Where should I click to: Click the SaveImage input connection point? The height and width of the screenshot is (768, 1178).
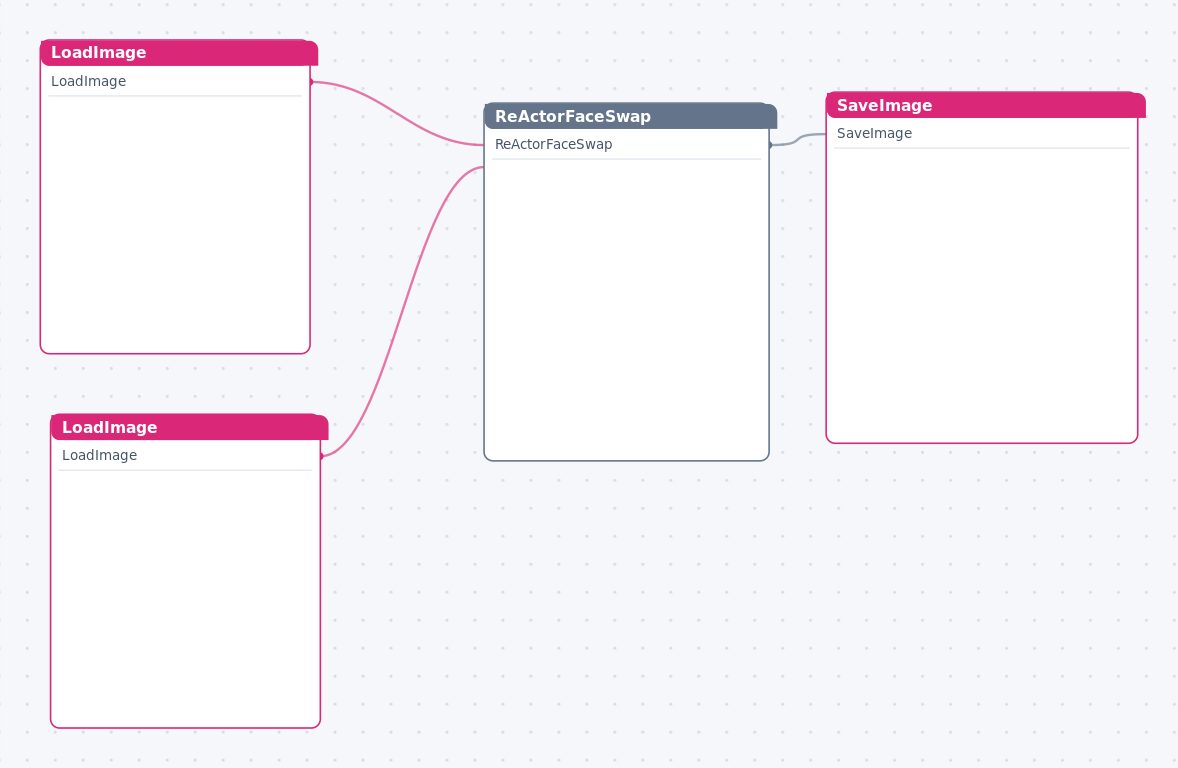826,134
